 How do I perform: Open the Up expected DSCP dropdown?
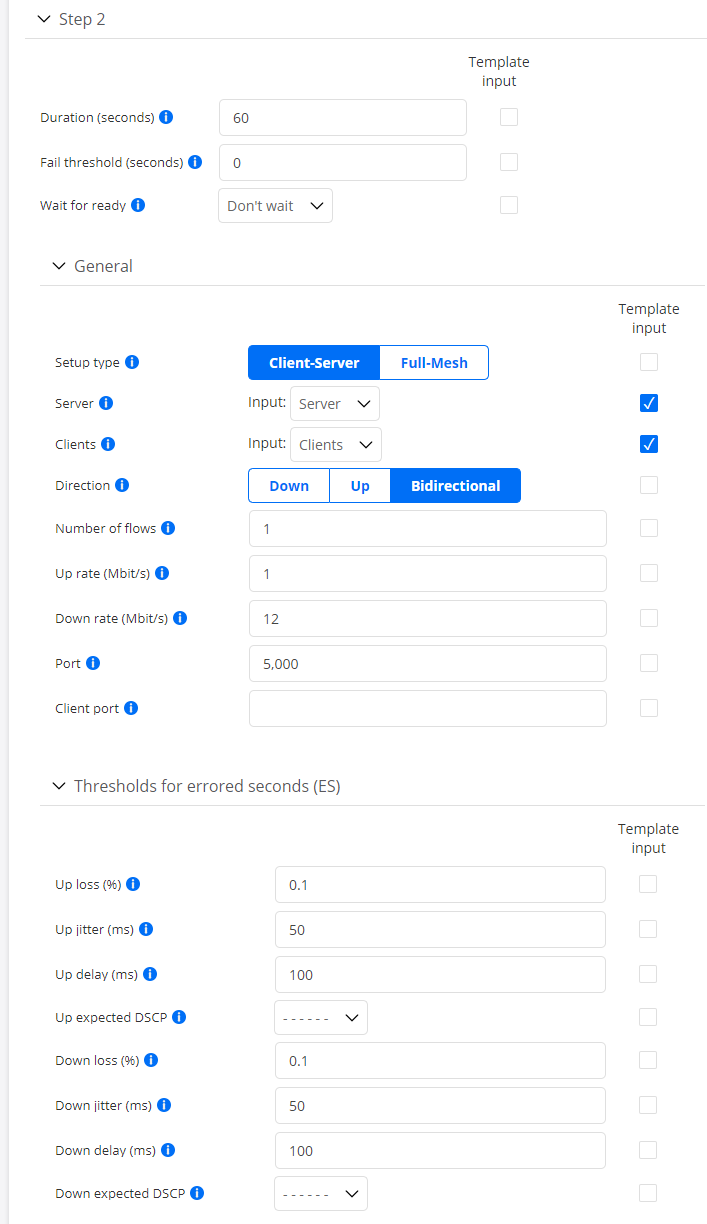coord(320,1016)
